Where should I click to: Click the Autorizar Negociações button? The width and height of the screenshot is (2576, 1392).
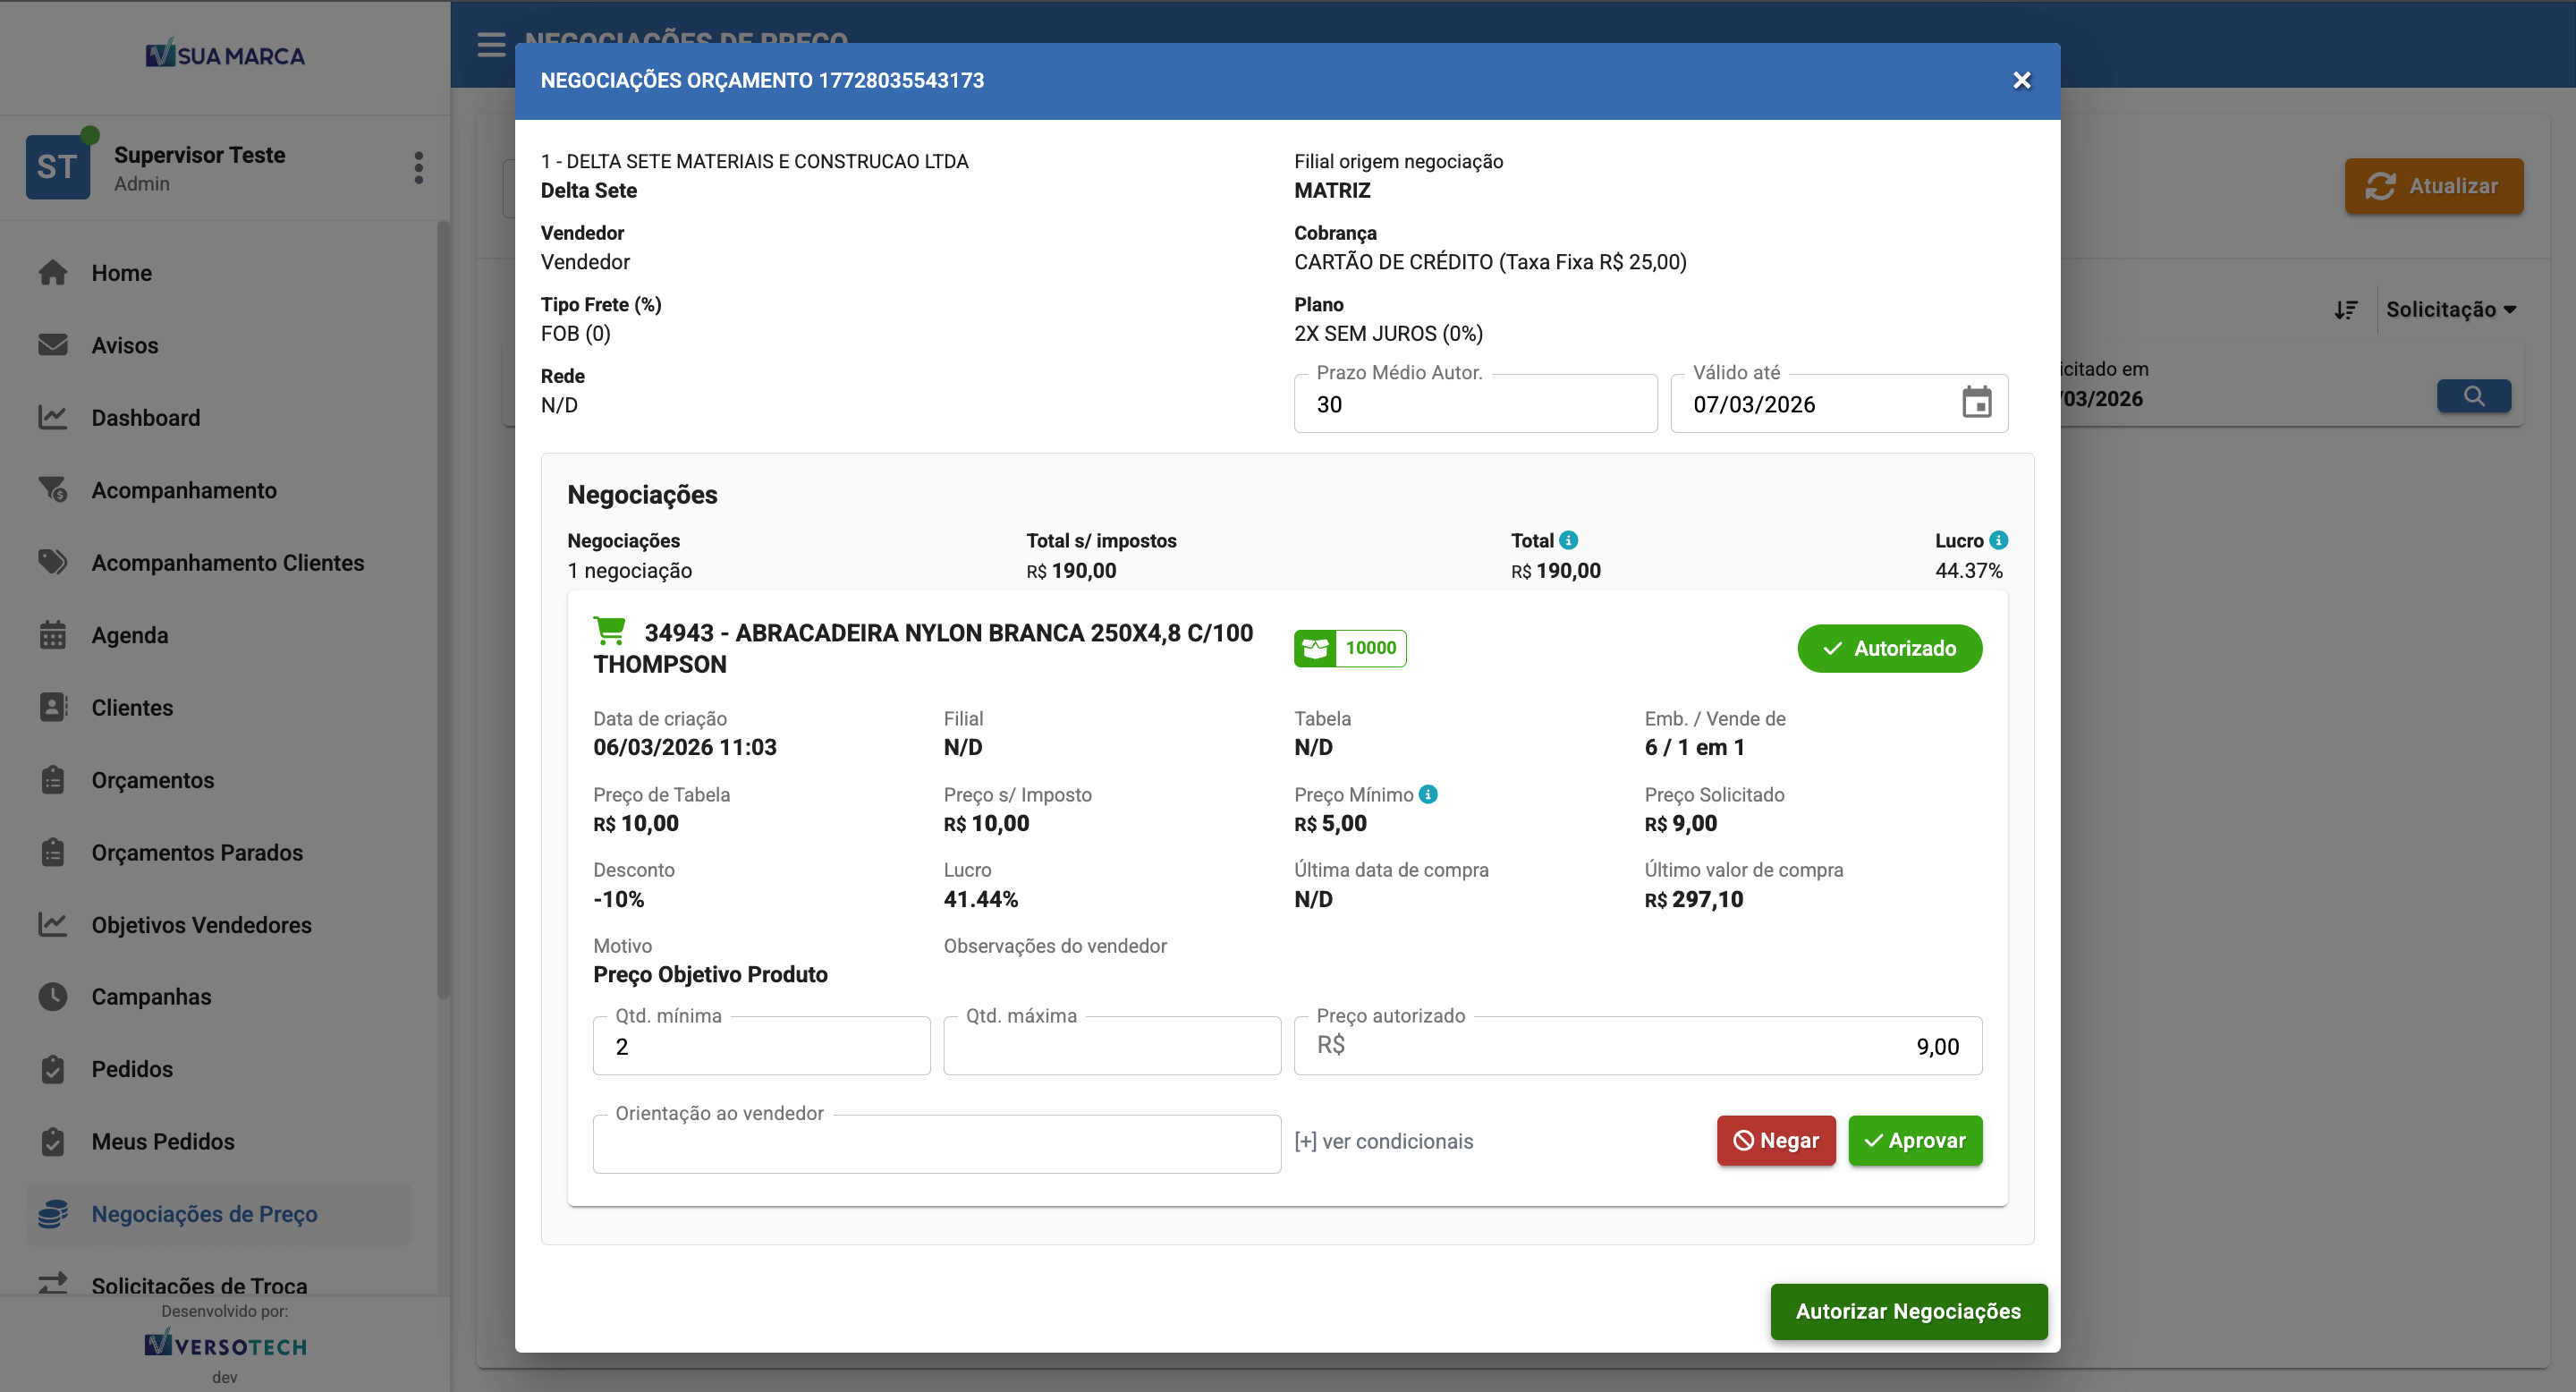1908,1311
